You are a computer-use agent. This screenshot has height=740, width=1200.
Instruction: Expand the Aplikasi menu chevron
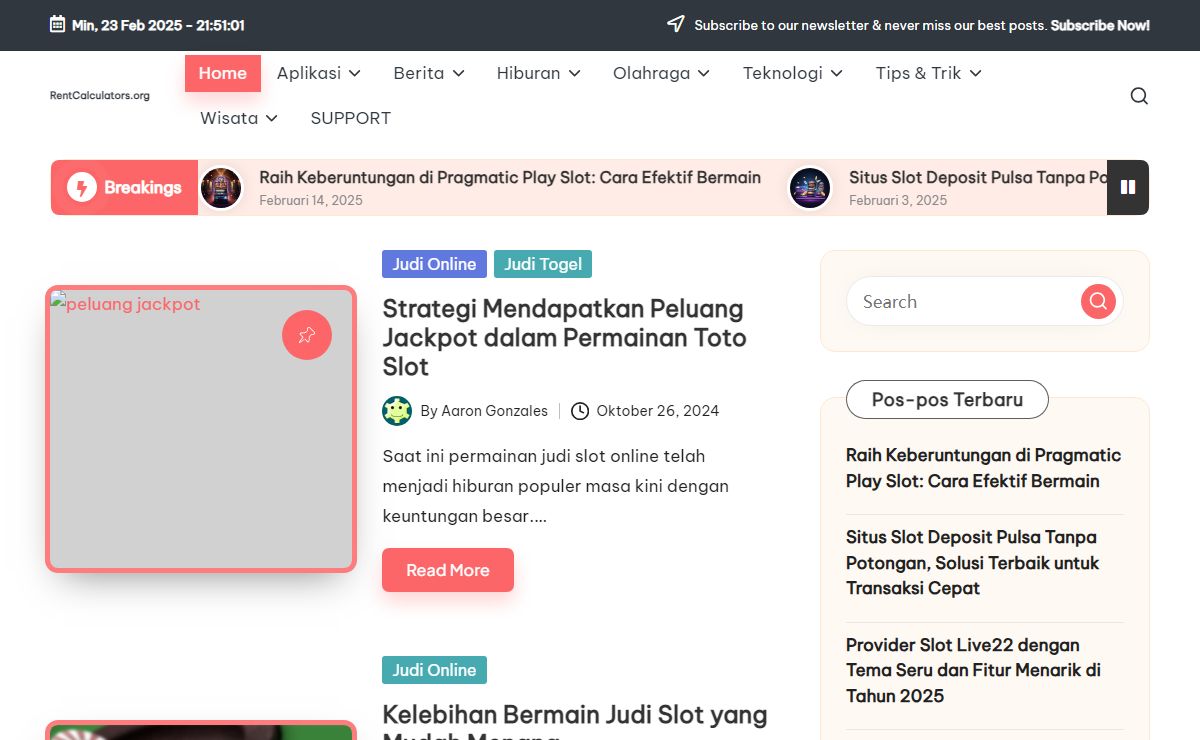pos(354,73)
